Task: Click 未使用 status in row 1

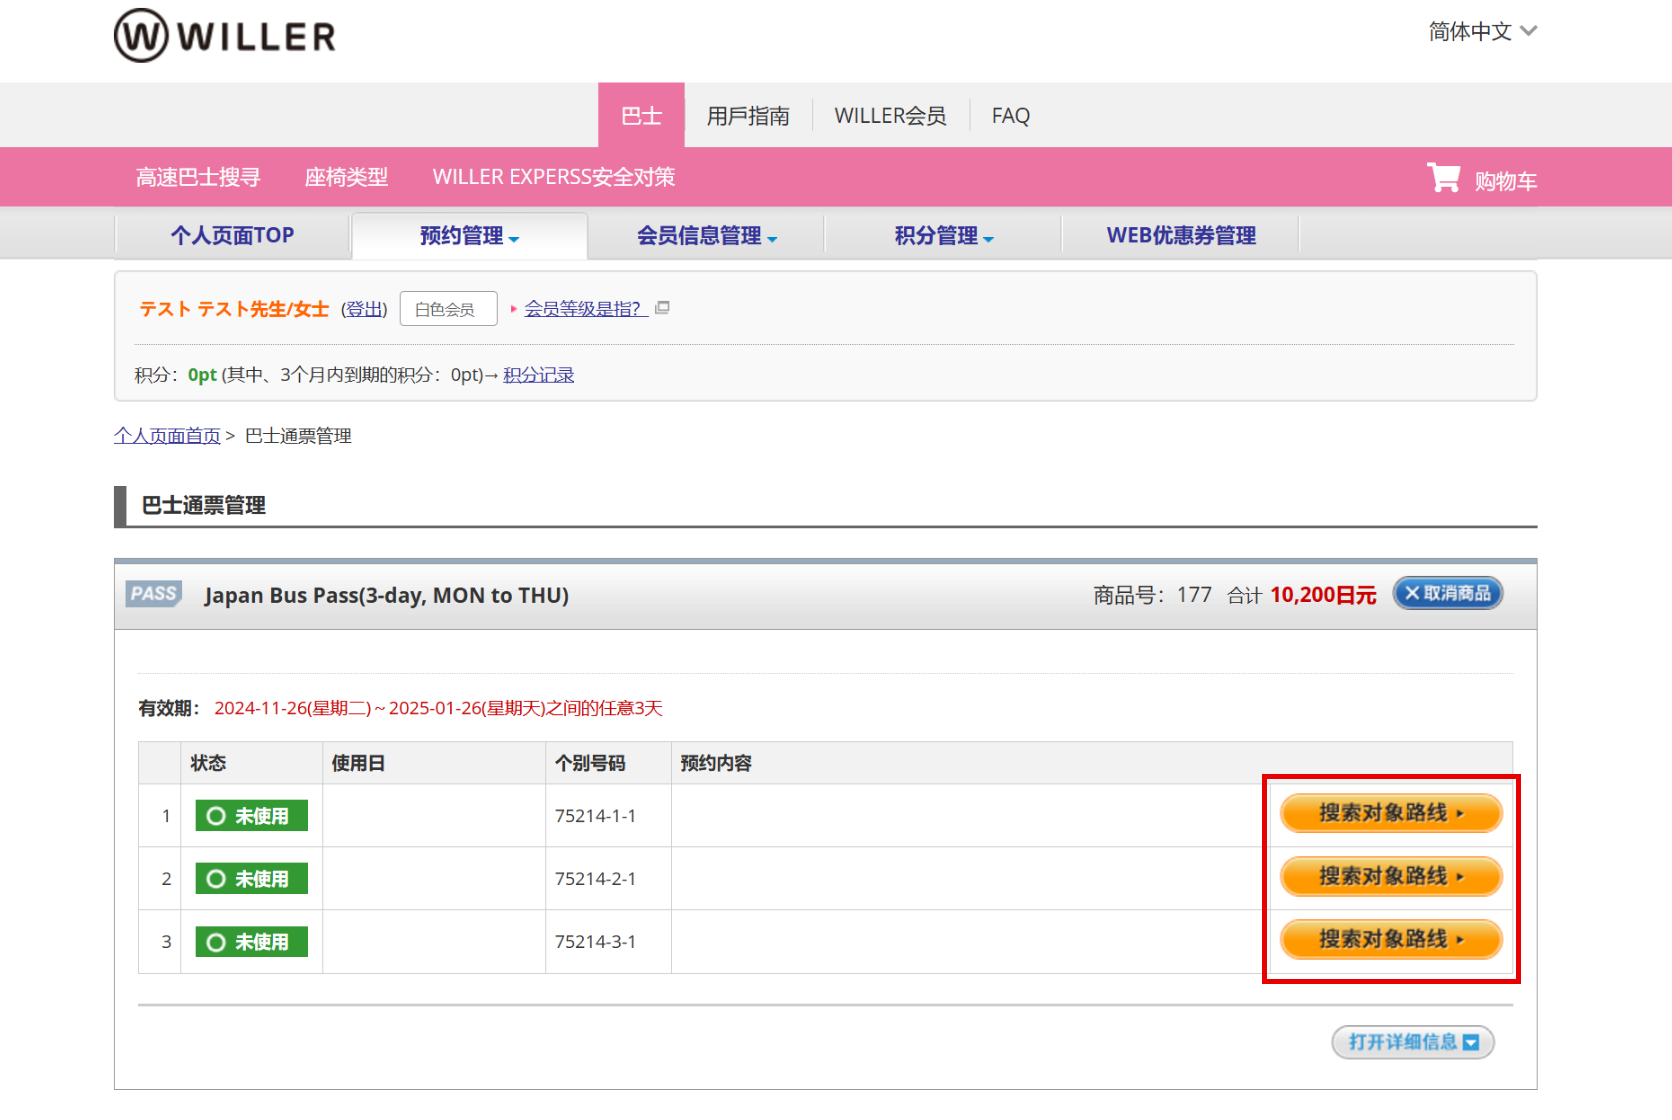Action: pos(251,816)
